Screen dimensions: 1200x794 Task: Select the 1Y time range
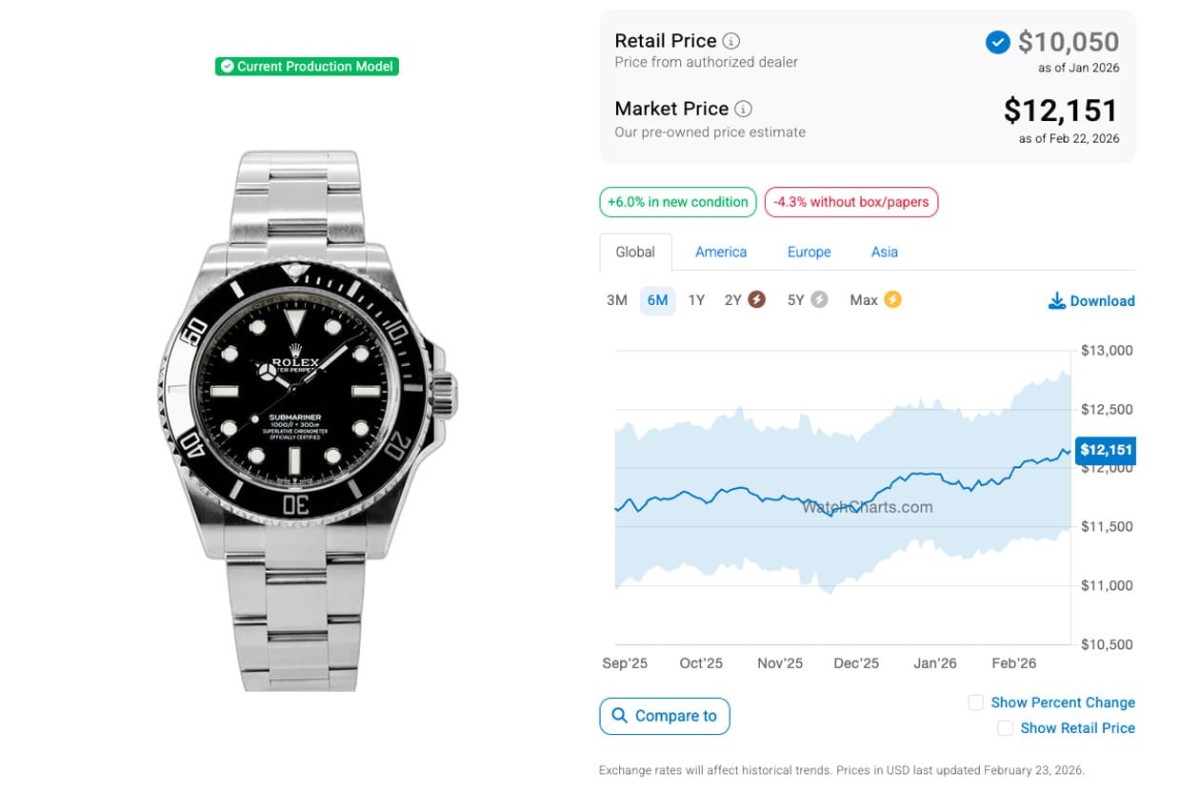coord(696,300)
